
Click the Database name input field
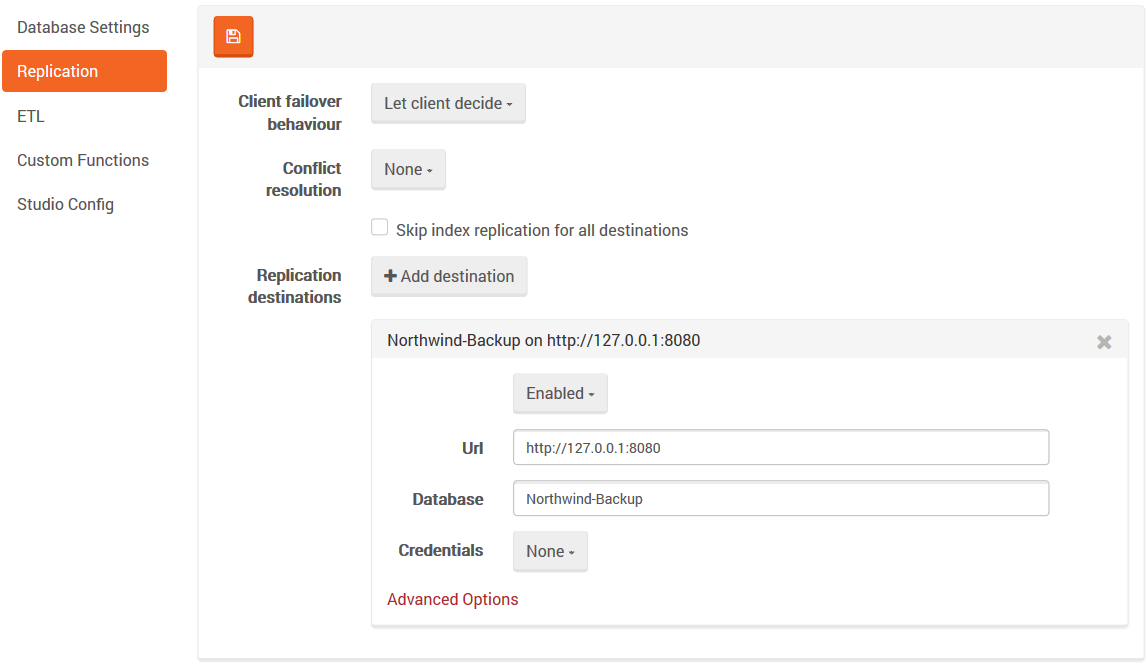[780, 499]
